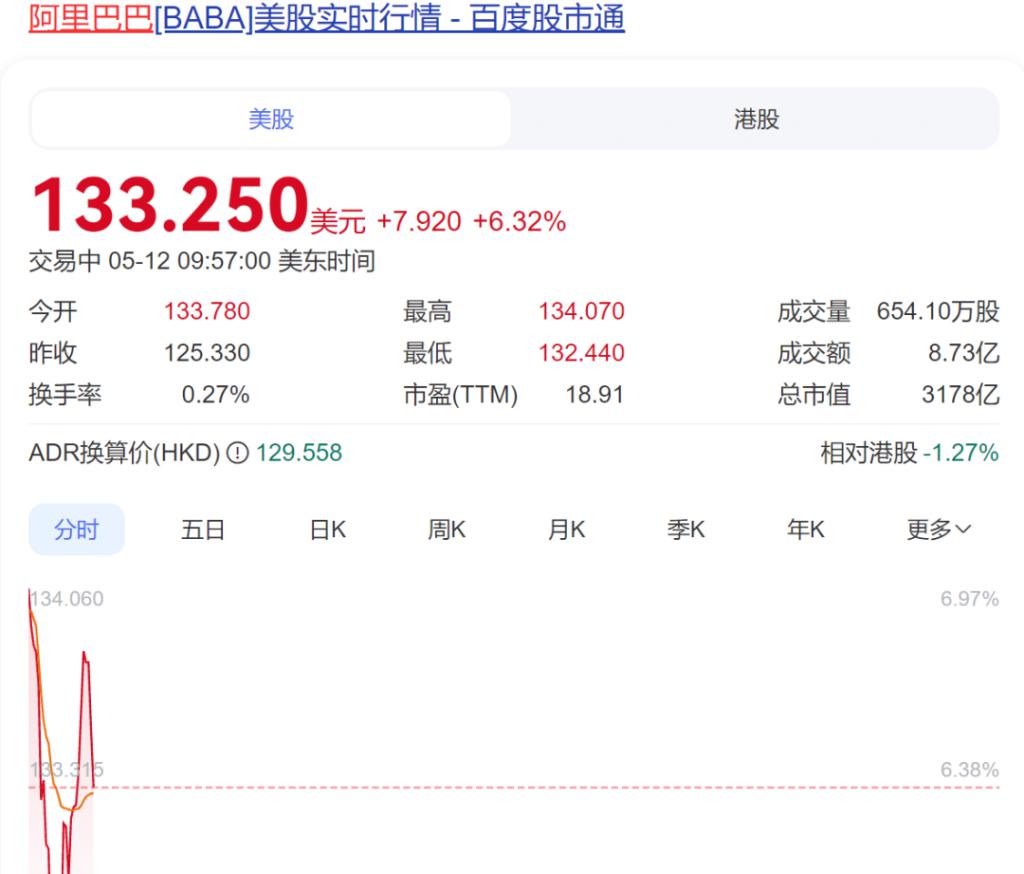Image resolution: width=1024 pixels, height=874 pixels.
Task: Click the 今开 value 133.780
Action: 207,312
